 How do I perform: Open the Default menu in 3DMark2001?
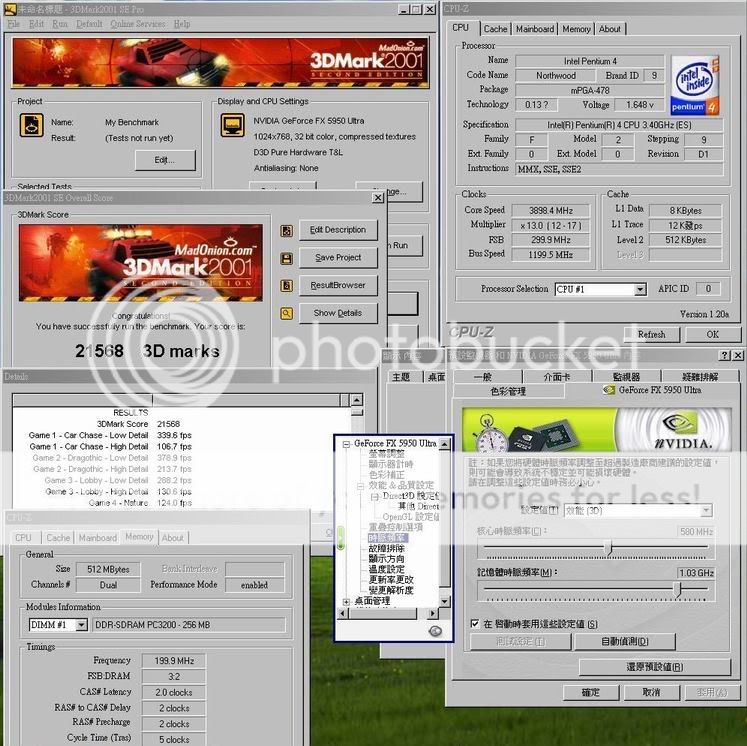point(89,24)
